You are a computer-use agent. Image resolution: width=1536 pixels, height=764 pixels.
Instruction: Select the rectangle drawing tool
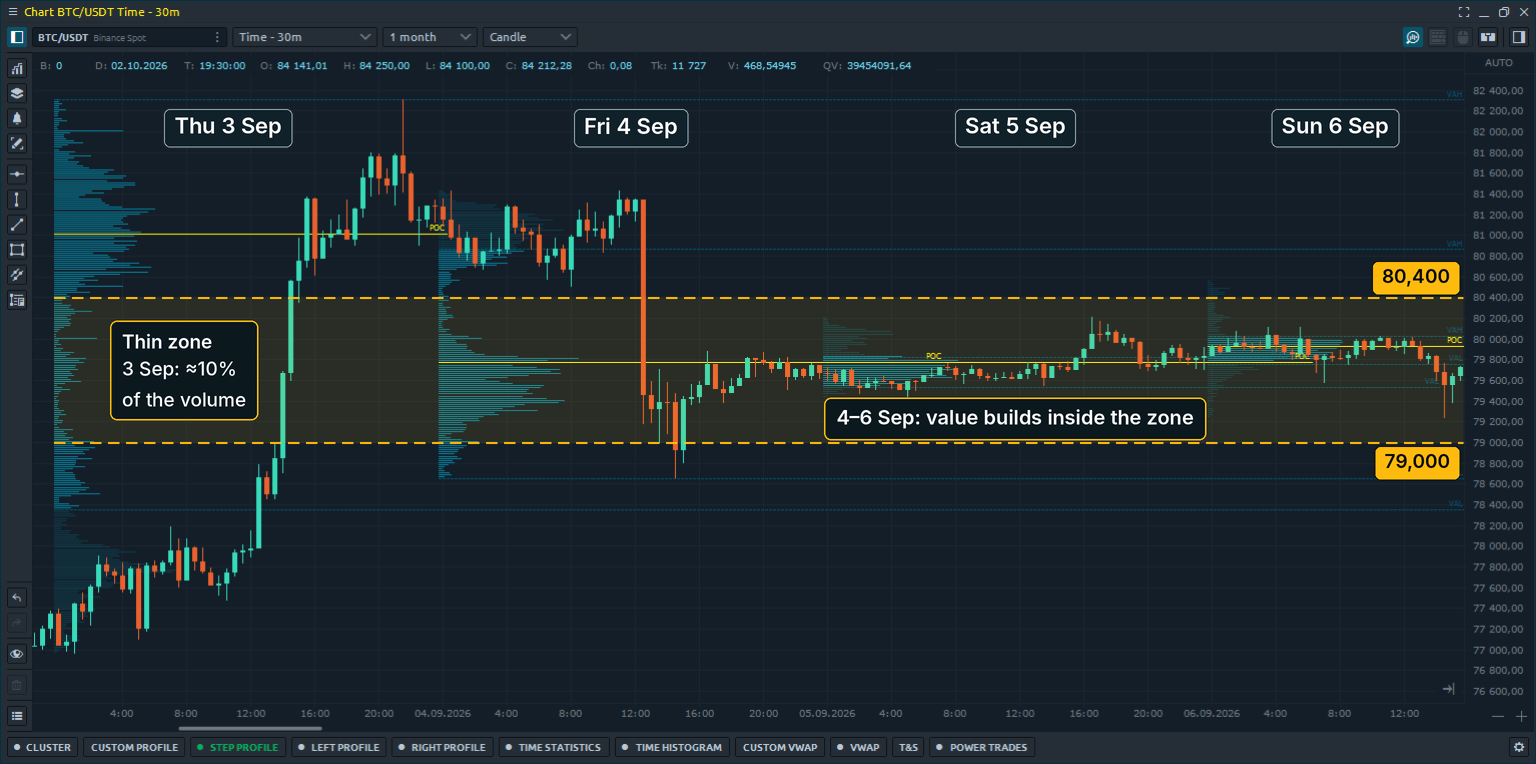[17, 249]
